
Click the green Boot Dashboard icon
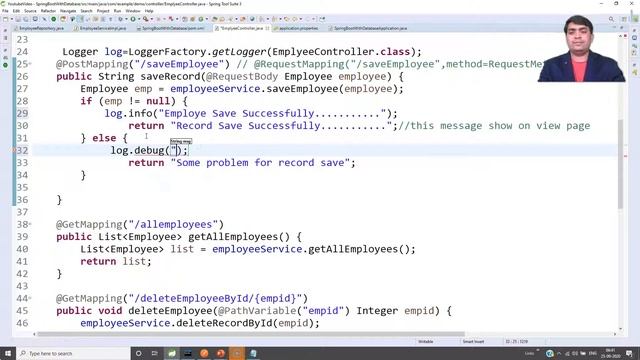(x=53, y=19)
